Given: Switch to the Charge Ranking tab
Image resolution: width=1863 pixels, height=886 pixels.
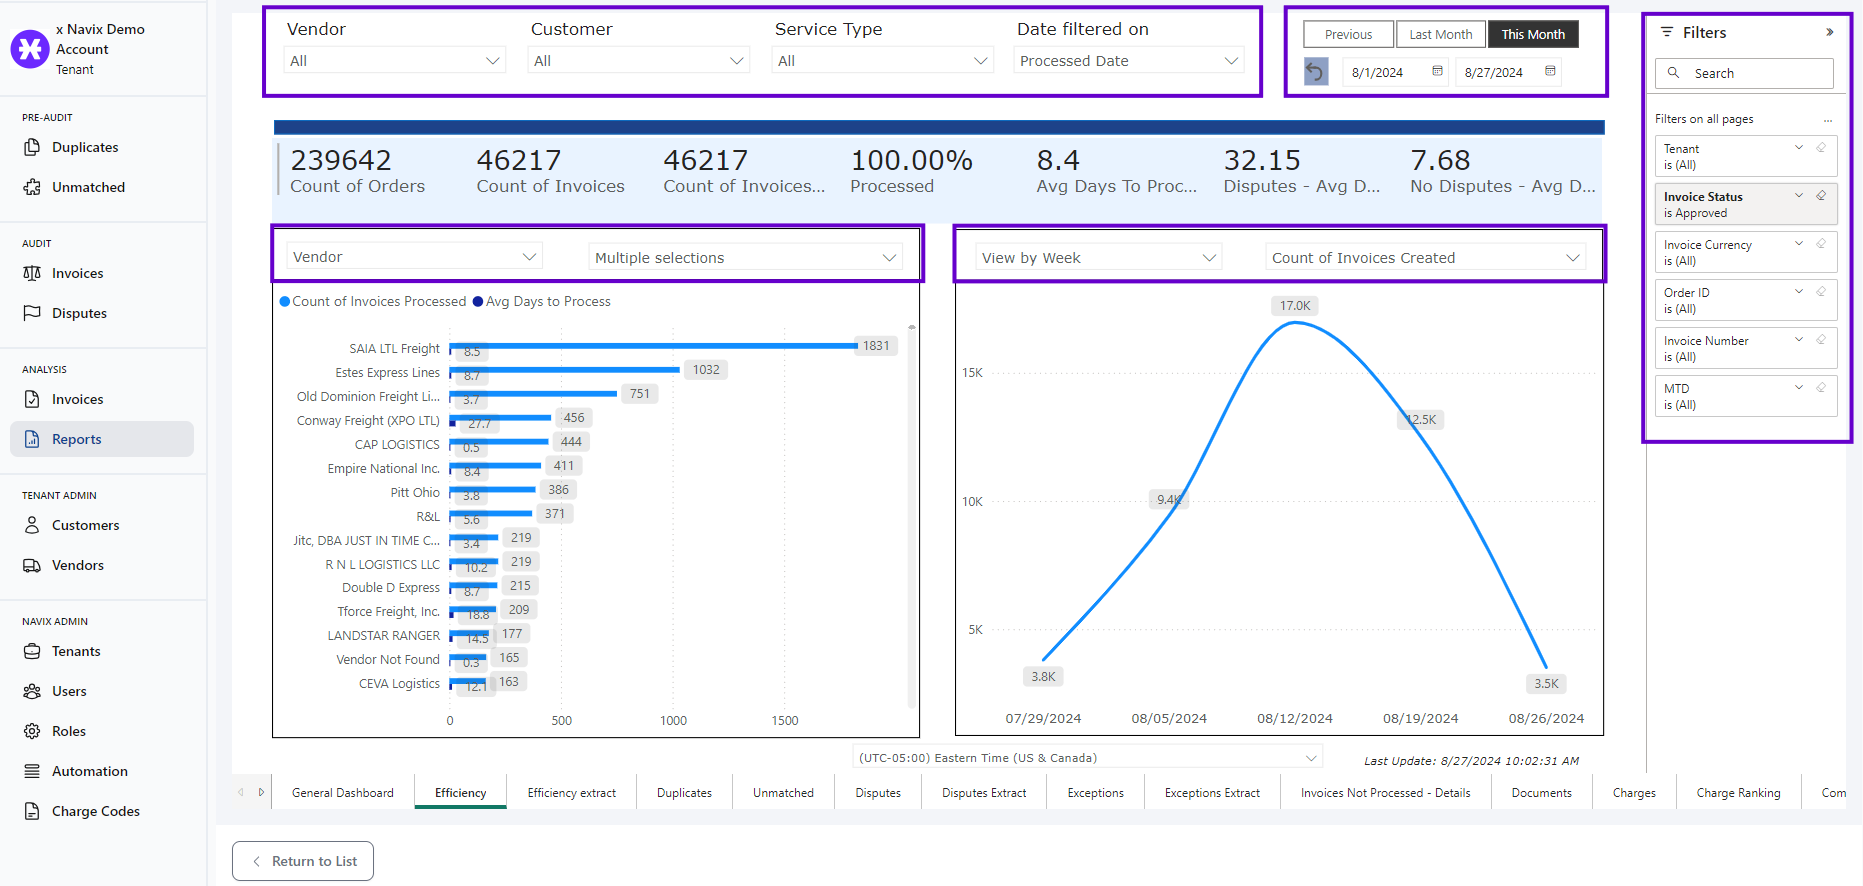Looking at the screenshot, I should click(x=1738, y=793).
